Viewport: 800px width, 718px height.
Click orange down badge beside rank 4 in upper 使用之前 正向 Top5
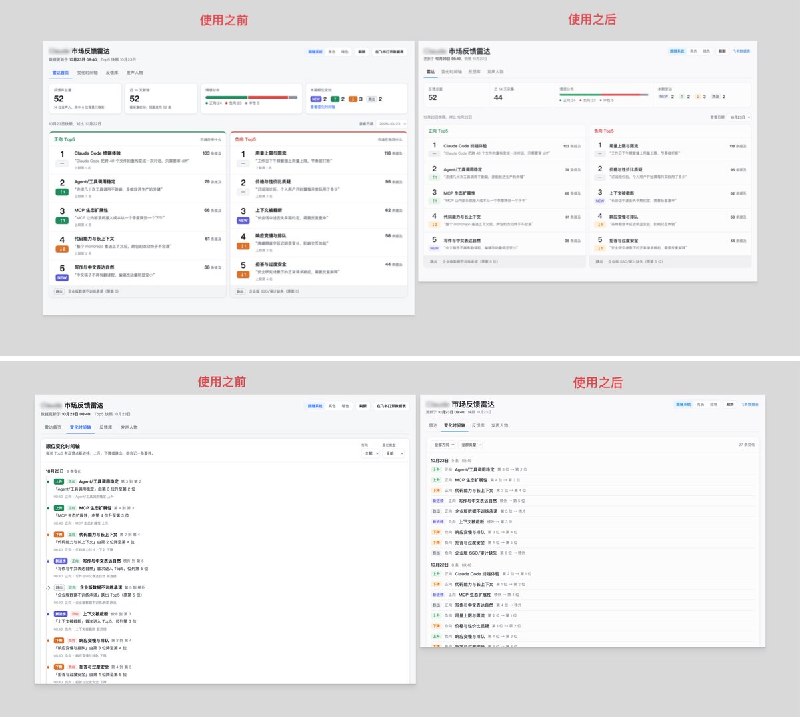point(62,249)
